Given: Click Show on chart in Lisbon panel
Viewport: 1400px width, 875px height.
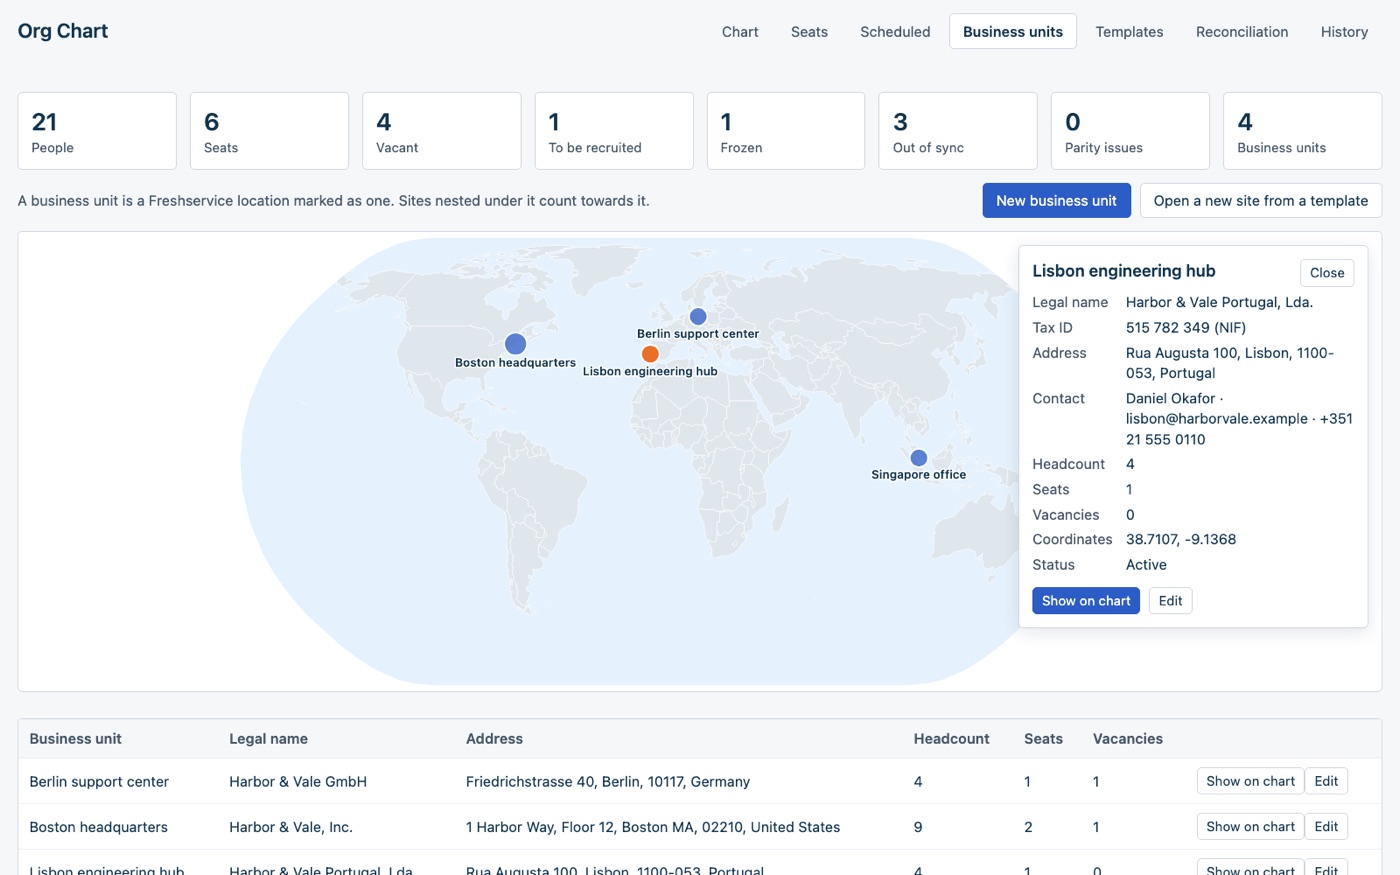Looking at the screenshot, I should pos(1086,601).
